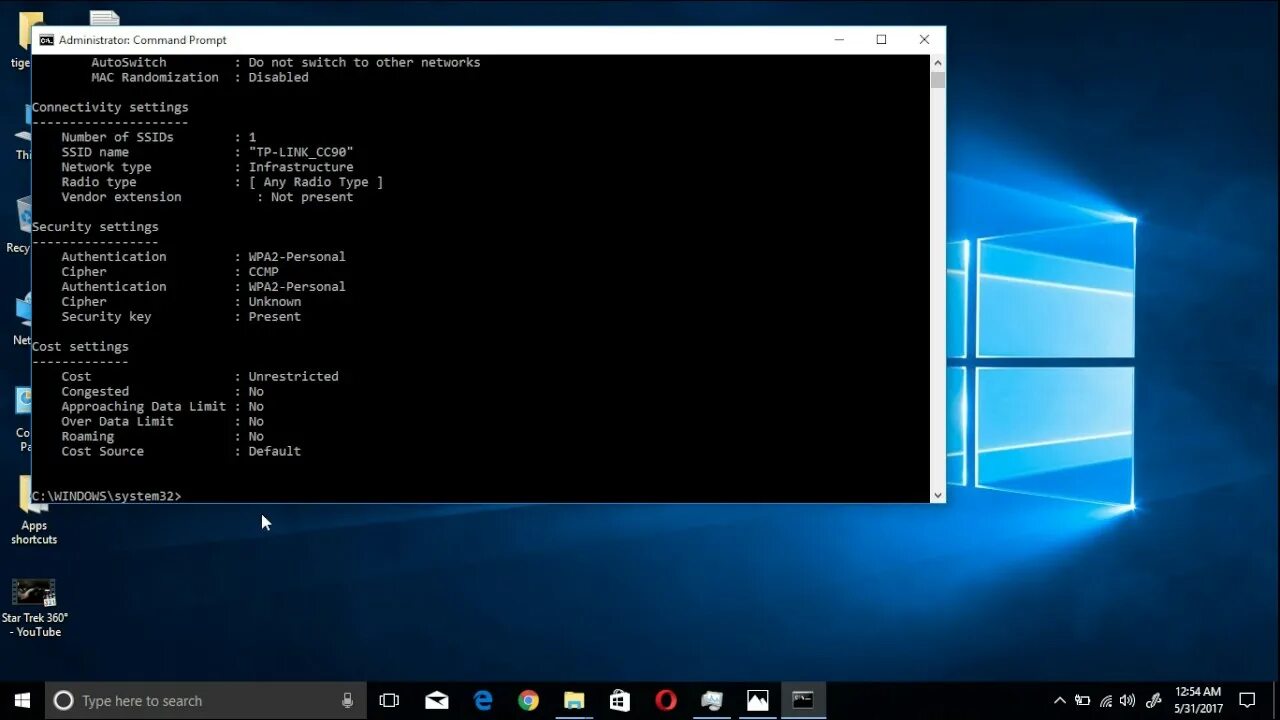Click the Roaming label
Image resolution: width=1280 pixels, height=720 pixels.
click(88, 437)
